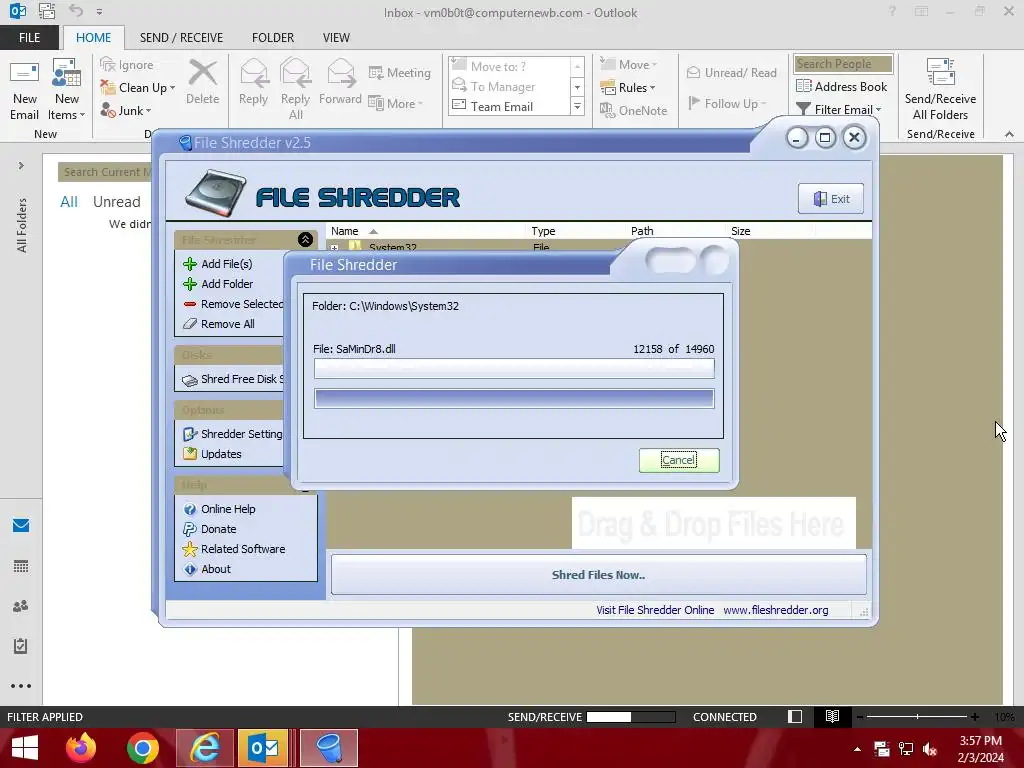1024x768 pixels.
Task: Toggle Unread/Read in Outlook ribbon
Action: click(731, 72)
